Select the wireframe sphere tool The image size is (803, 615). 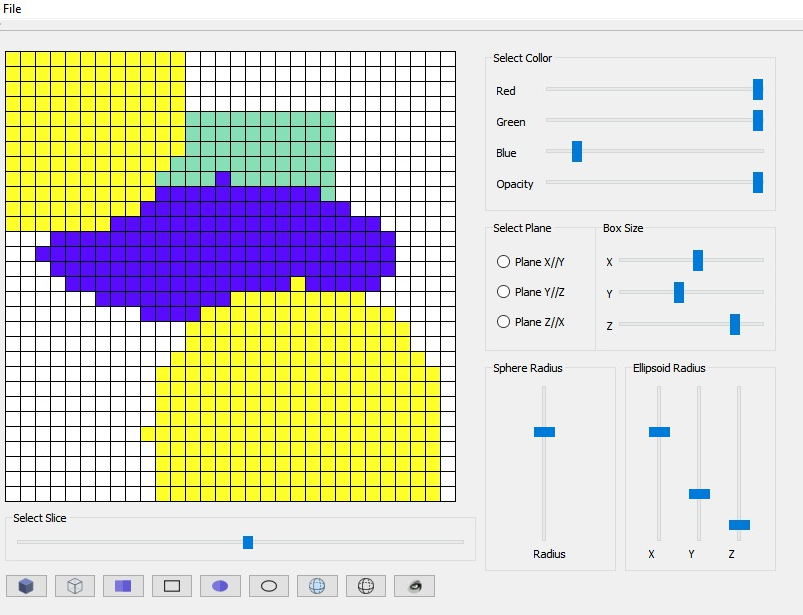click(365, 586)
